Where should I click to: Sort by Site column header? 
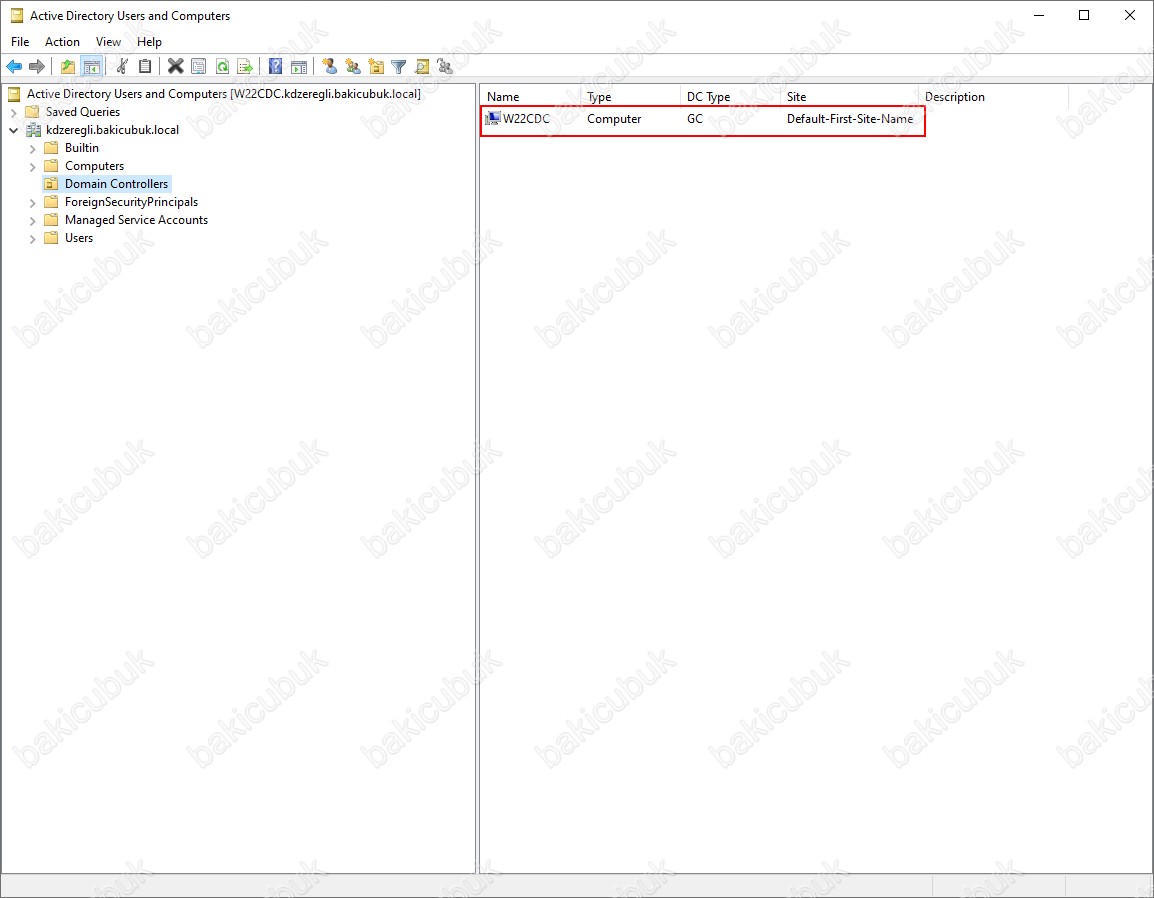(x=849, y=97)
